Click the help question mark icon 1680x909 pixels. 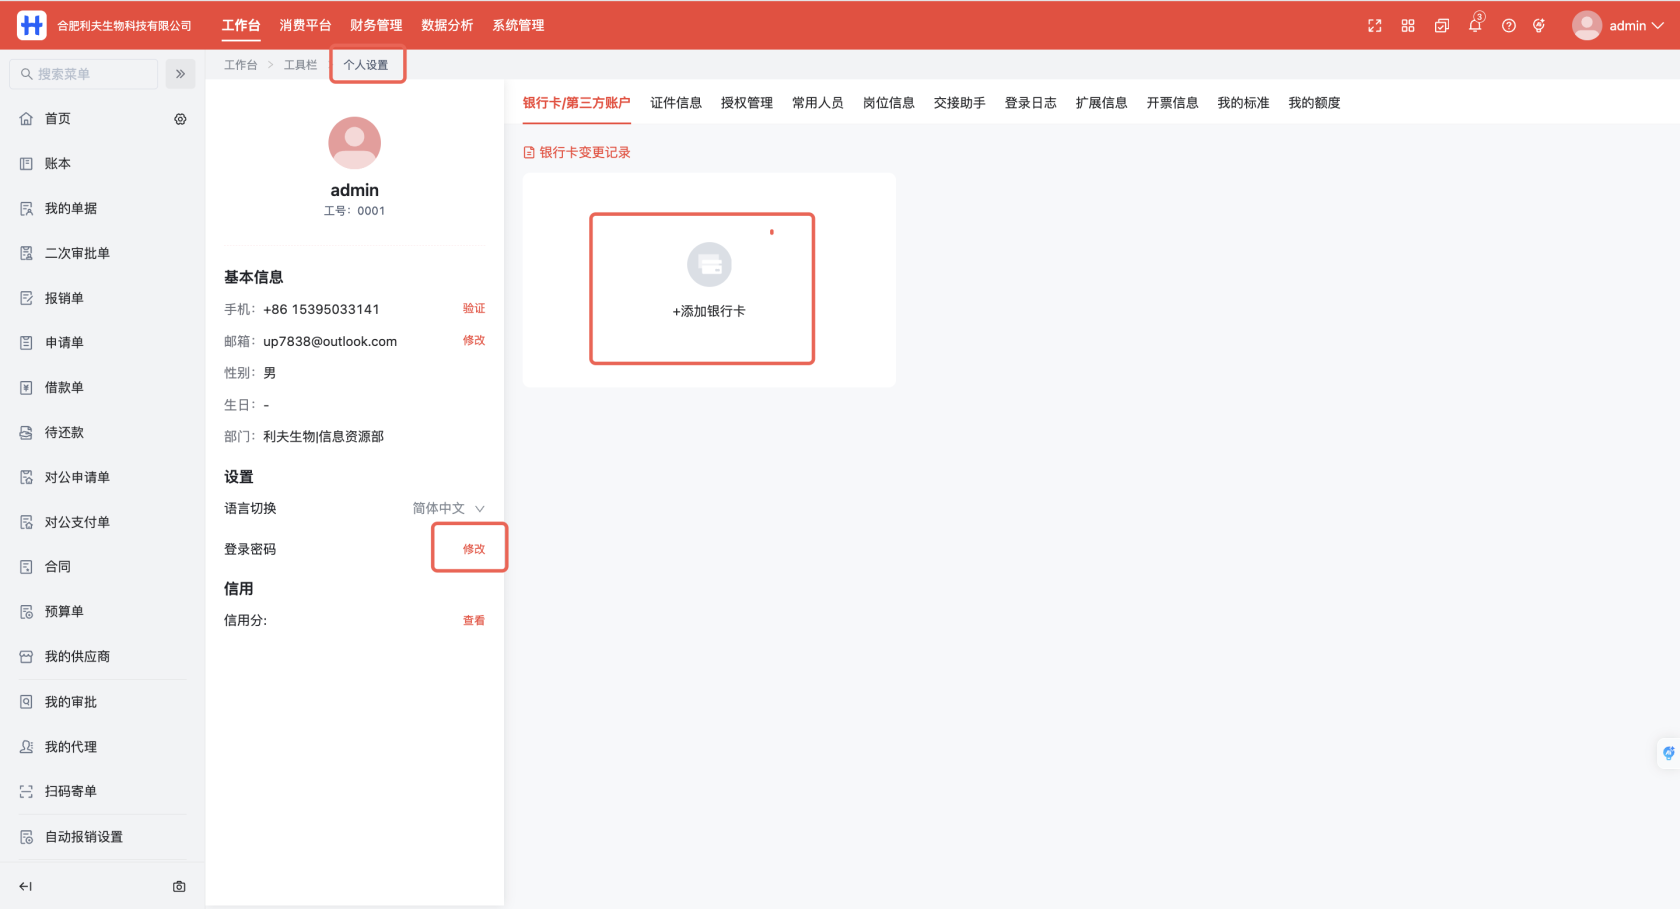tap(1508, 25)
